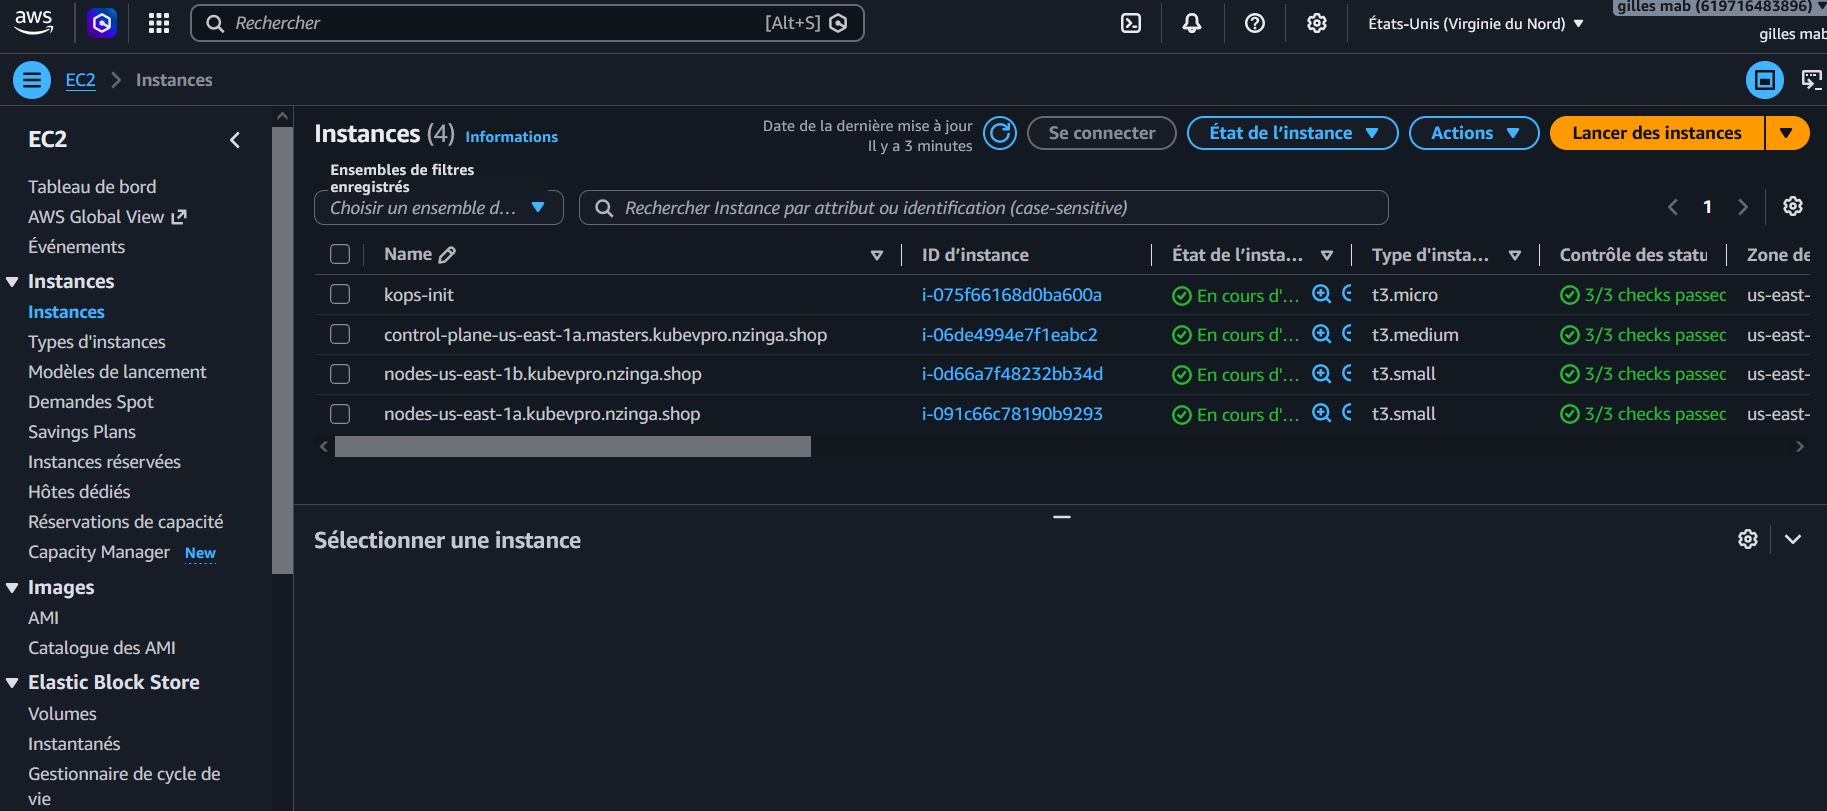
Task: Open the EC2 breadcrumb link
Action: point(81,80)
